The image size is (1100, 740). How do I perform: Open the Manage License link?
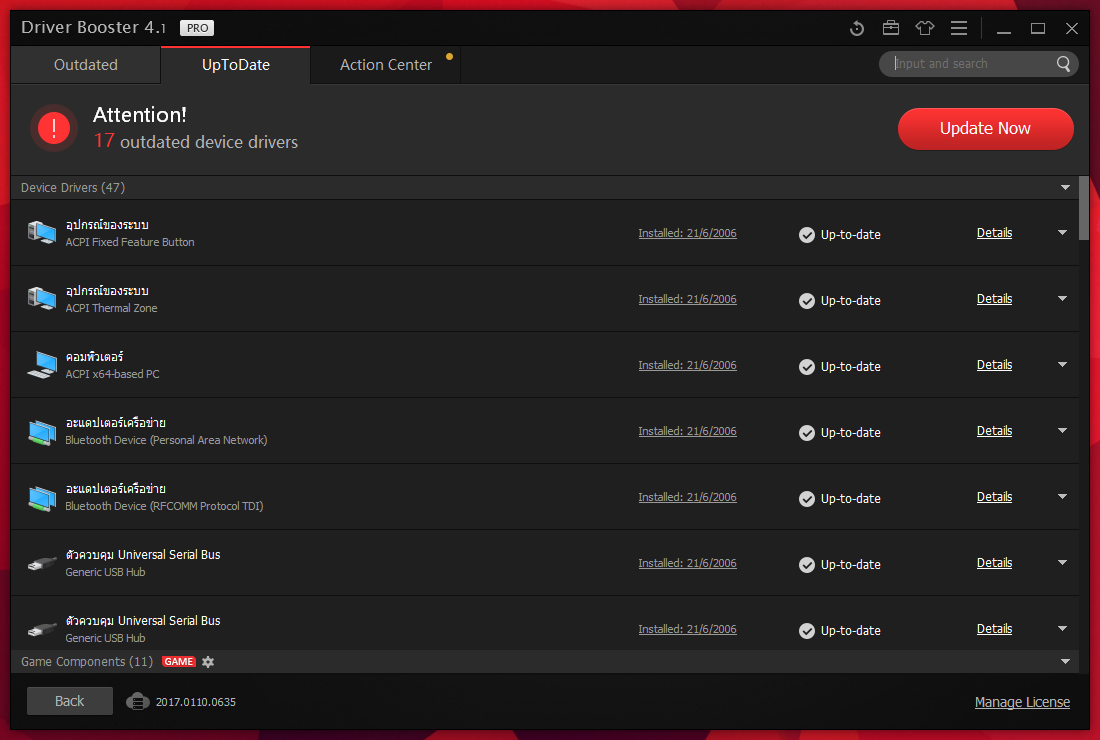tap(1022, 702)
